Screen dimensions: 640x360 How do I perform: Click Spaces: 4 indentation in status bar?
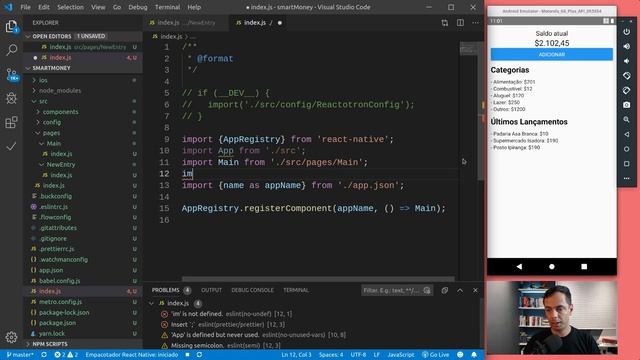click(x=331, y=355)
